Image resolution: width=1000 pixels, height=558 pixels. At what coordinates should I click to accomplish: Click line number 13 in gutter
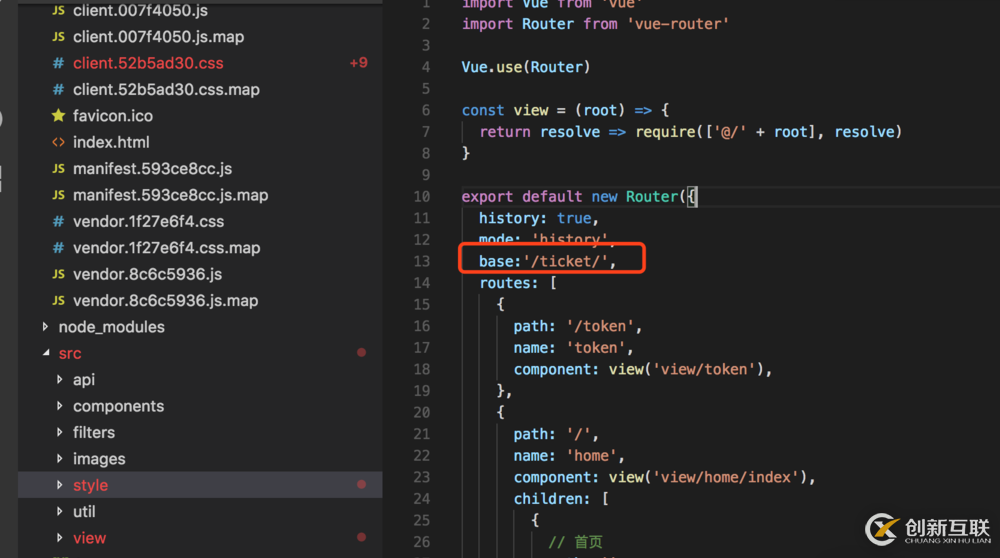tap(422, 261)
